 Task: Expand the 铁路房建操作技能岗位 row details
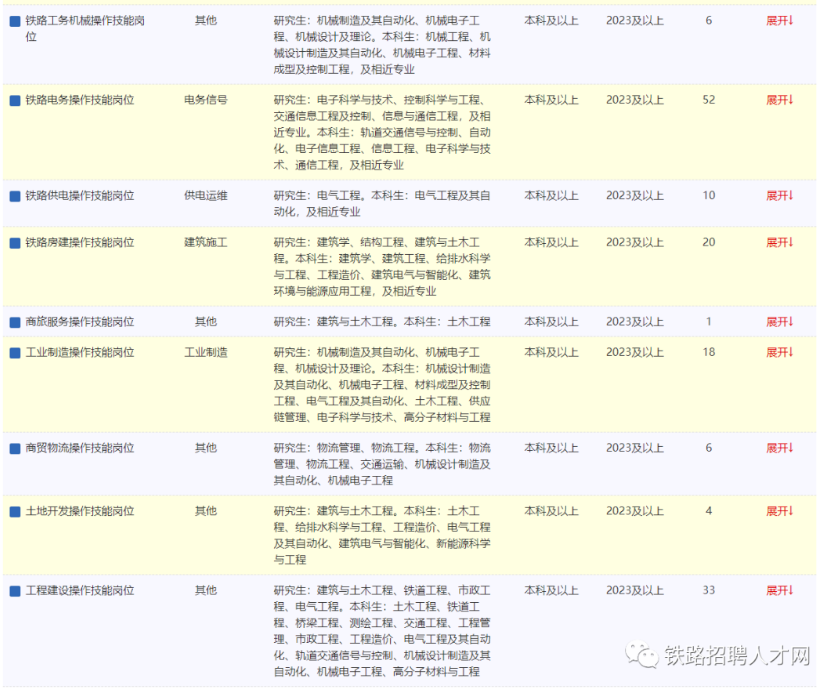pos(779,243)
